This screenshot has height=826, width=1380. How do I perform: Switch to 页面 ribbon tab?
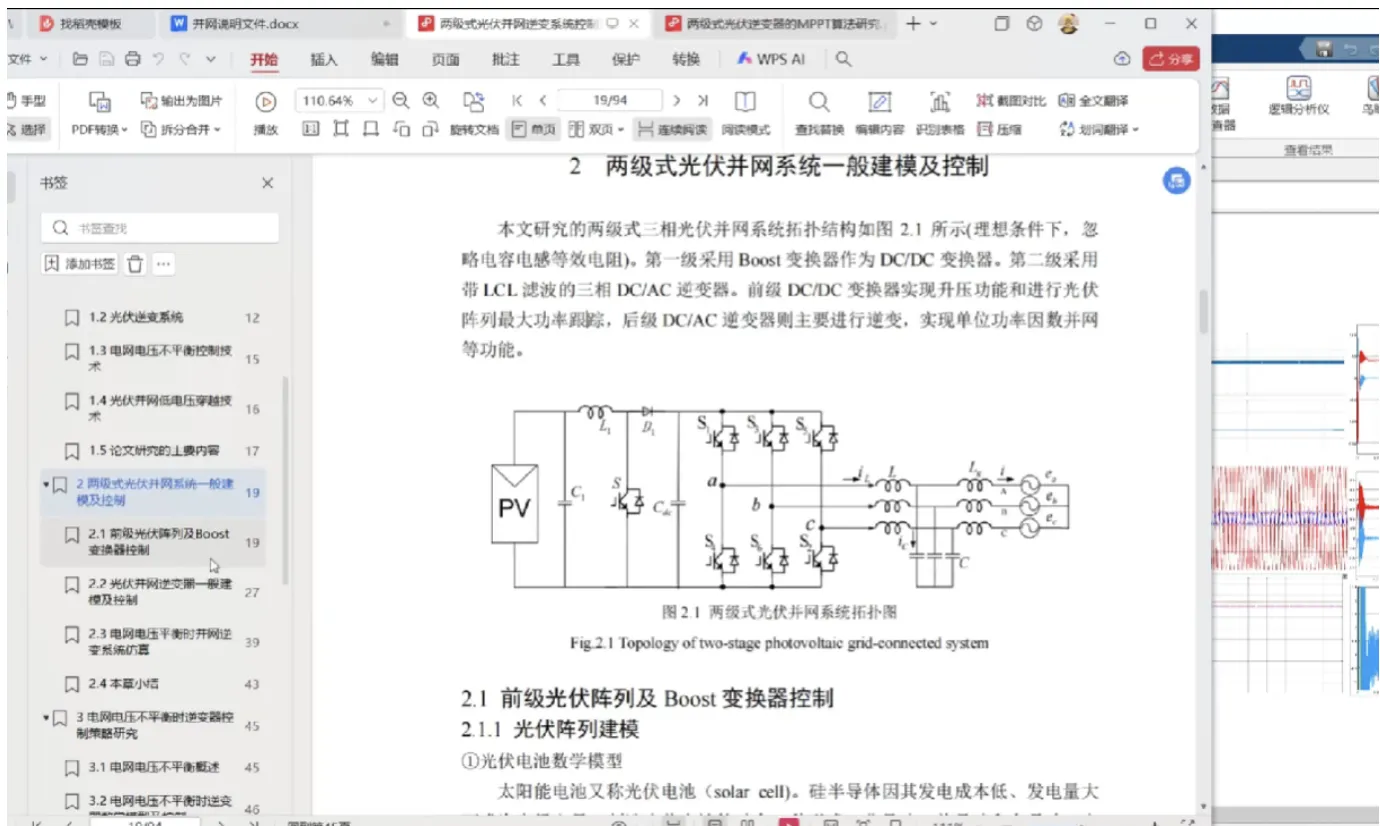click(x=445, y=59)
